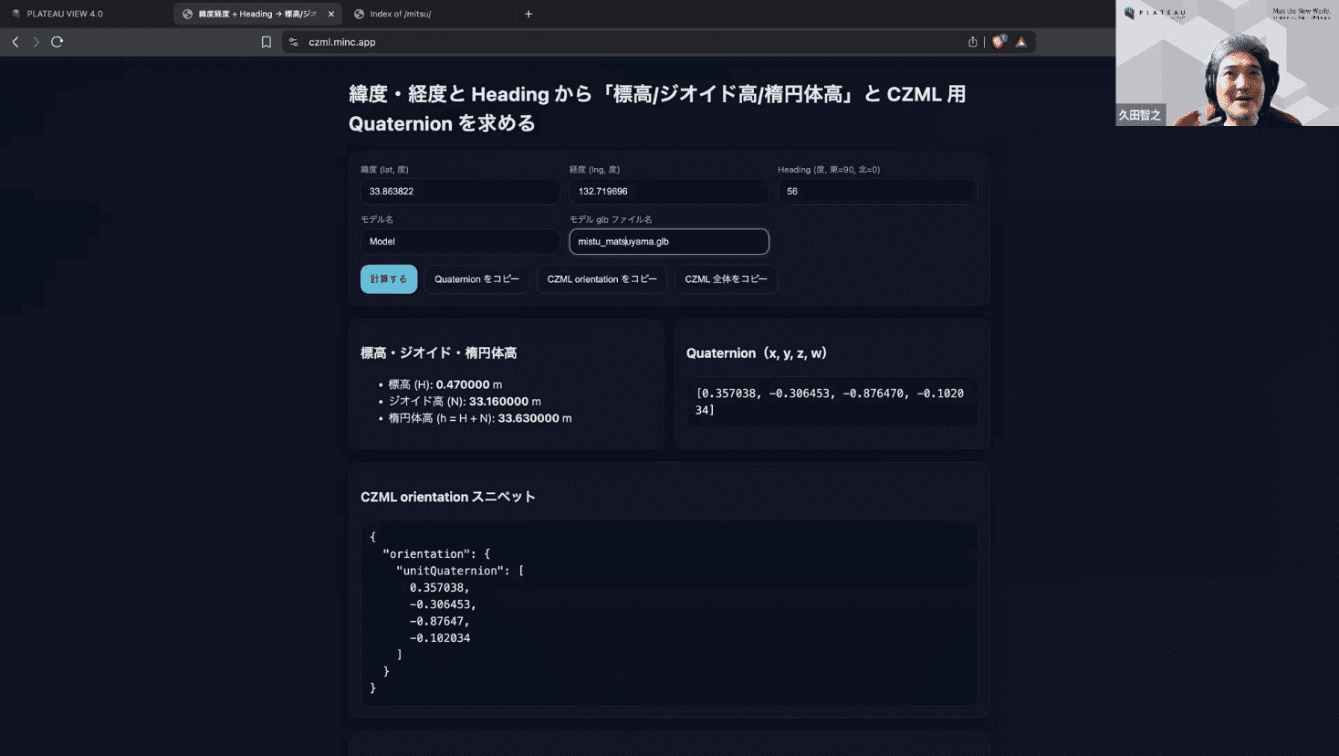
Task: Click the browser forward arrow
Action: (x=36, y=42)
